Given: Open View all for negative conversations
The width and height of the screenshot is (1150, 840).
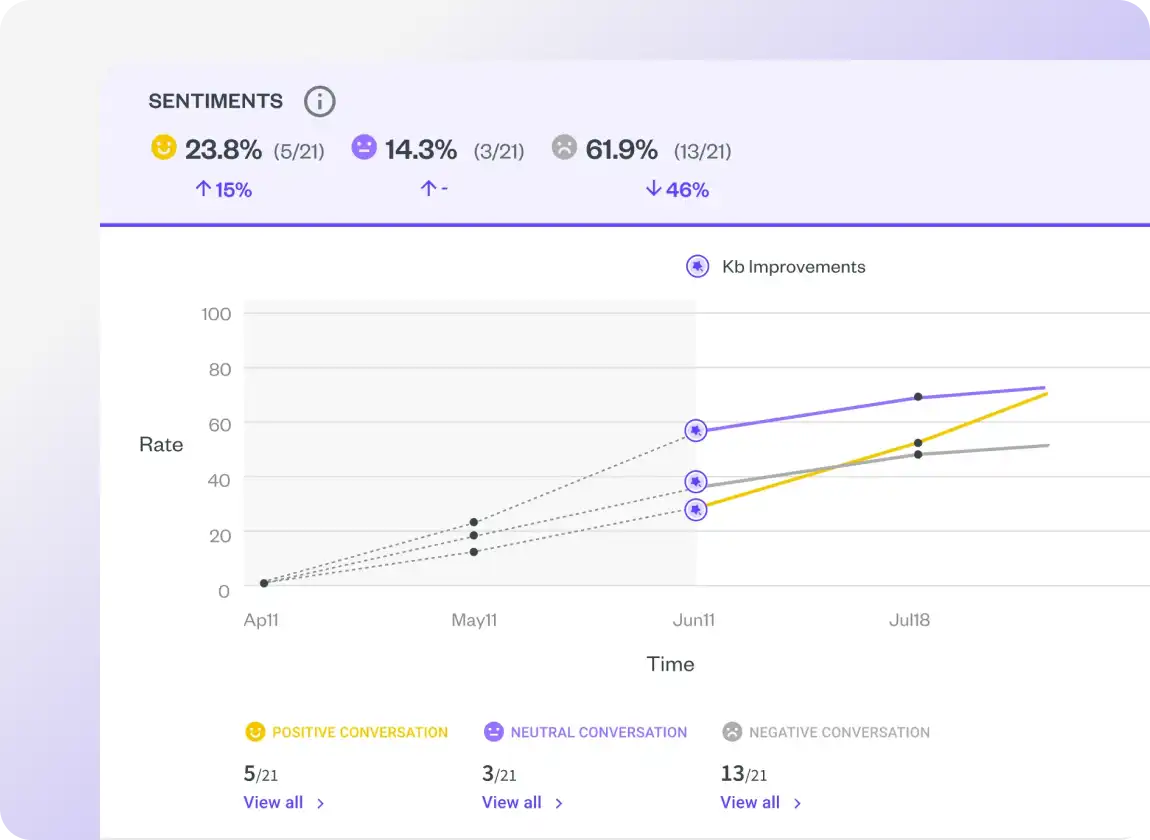Looking at the screenshot, I should (761, 802).
